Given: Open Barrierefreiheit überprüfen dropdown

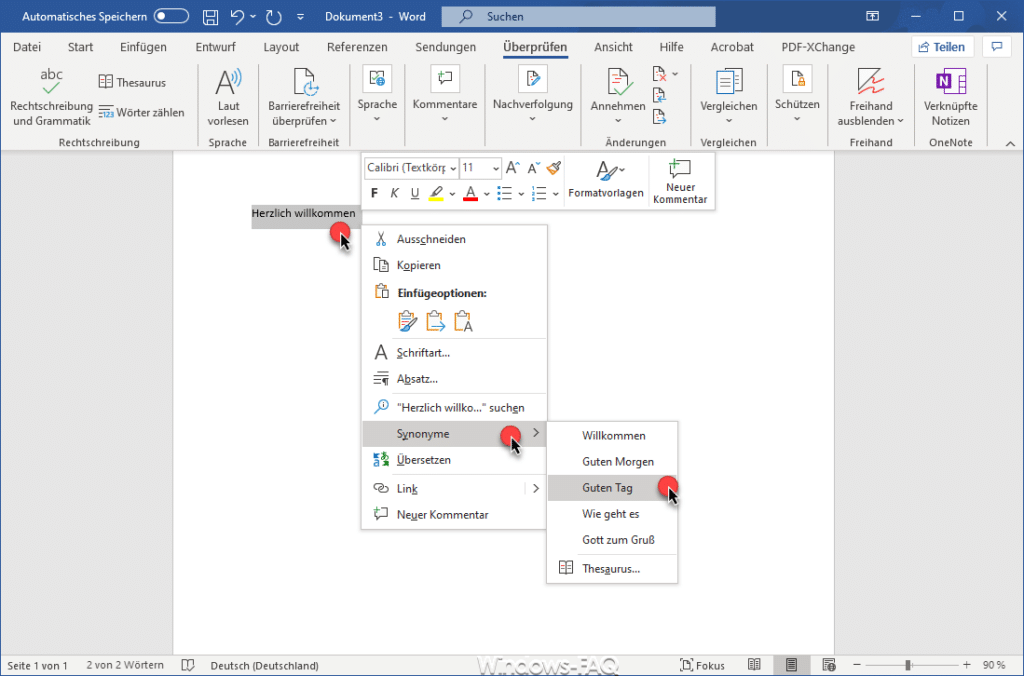Looking at the screenshot, I should pos(304,97).
